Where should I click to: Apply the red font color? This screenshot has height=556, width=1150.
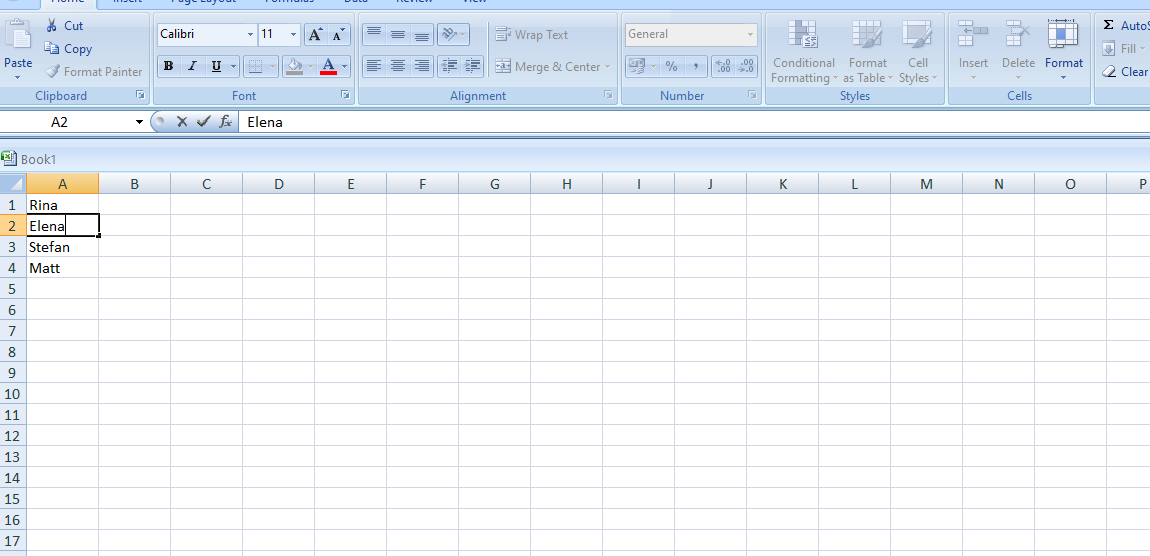point(329,67)
